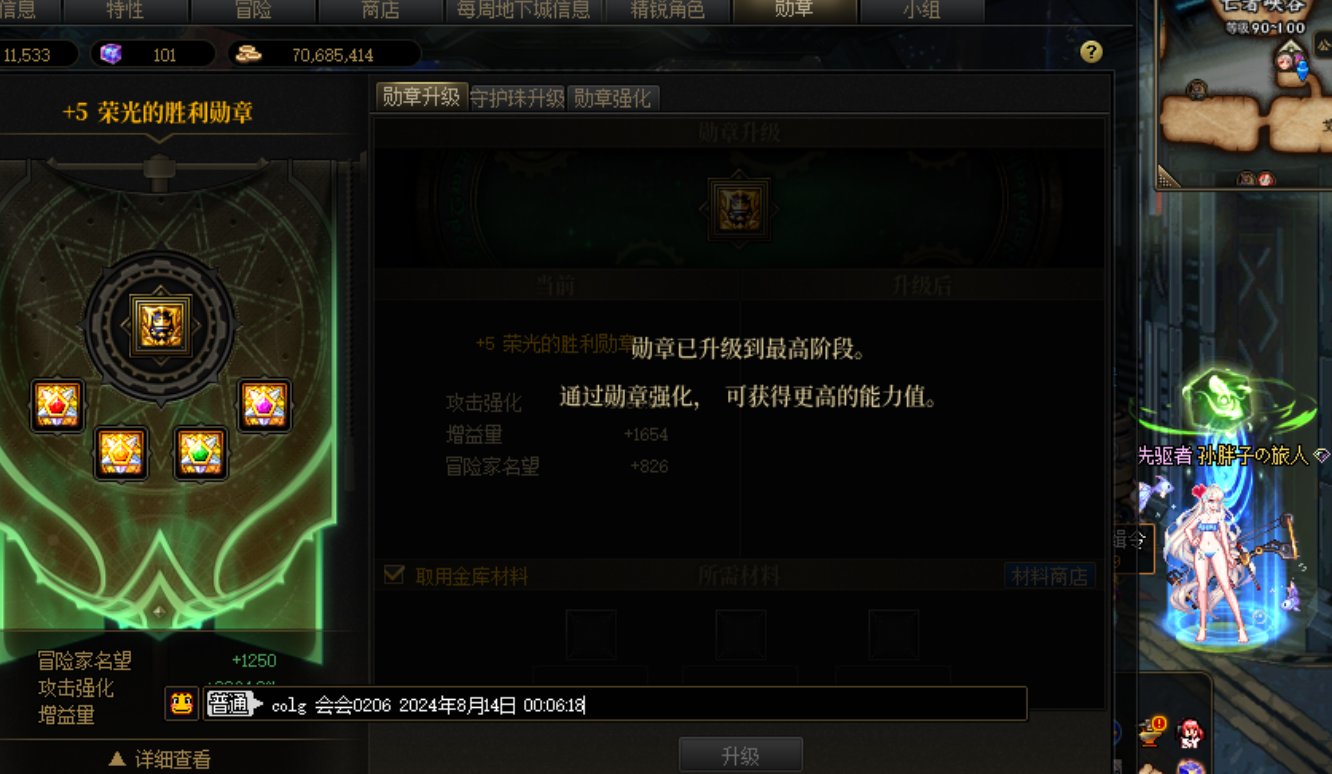The height and width of the screenshot is (774, 1332).
Task: Select the green gem guardian bead slot
Action: (x=200, y=453)
